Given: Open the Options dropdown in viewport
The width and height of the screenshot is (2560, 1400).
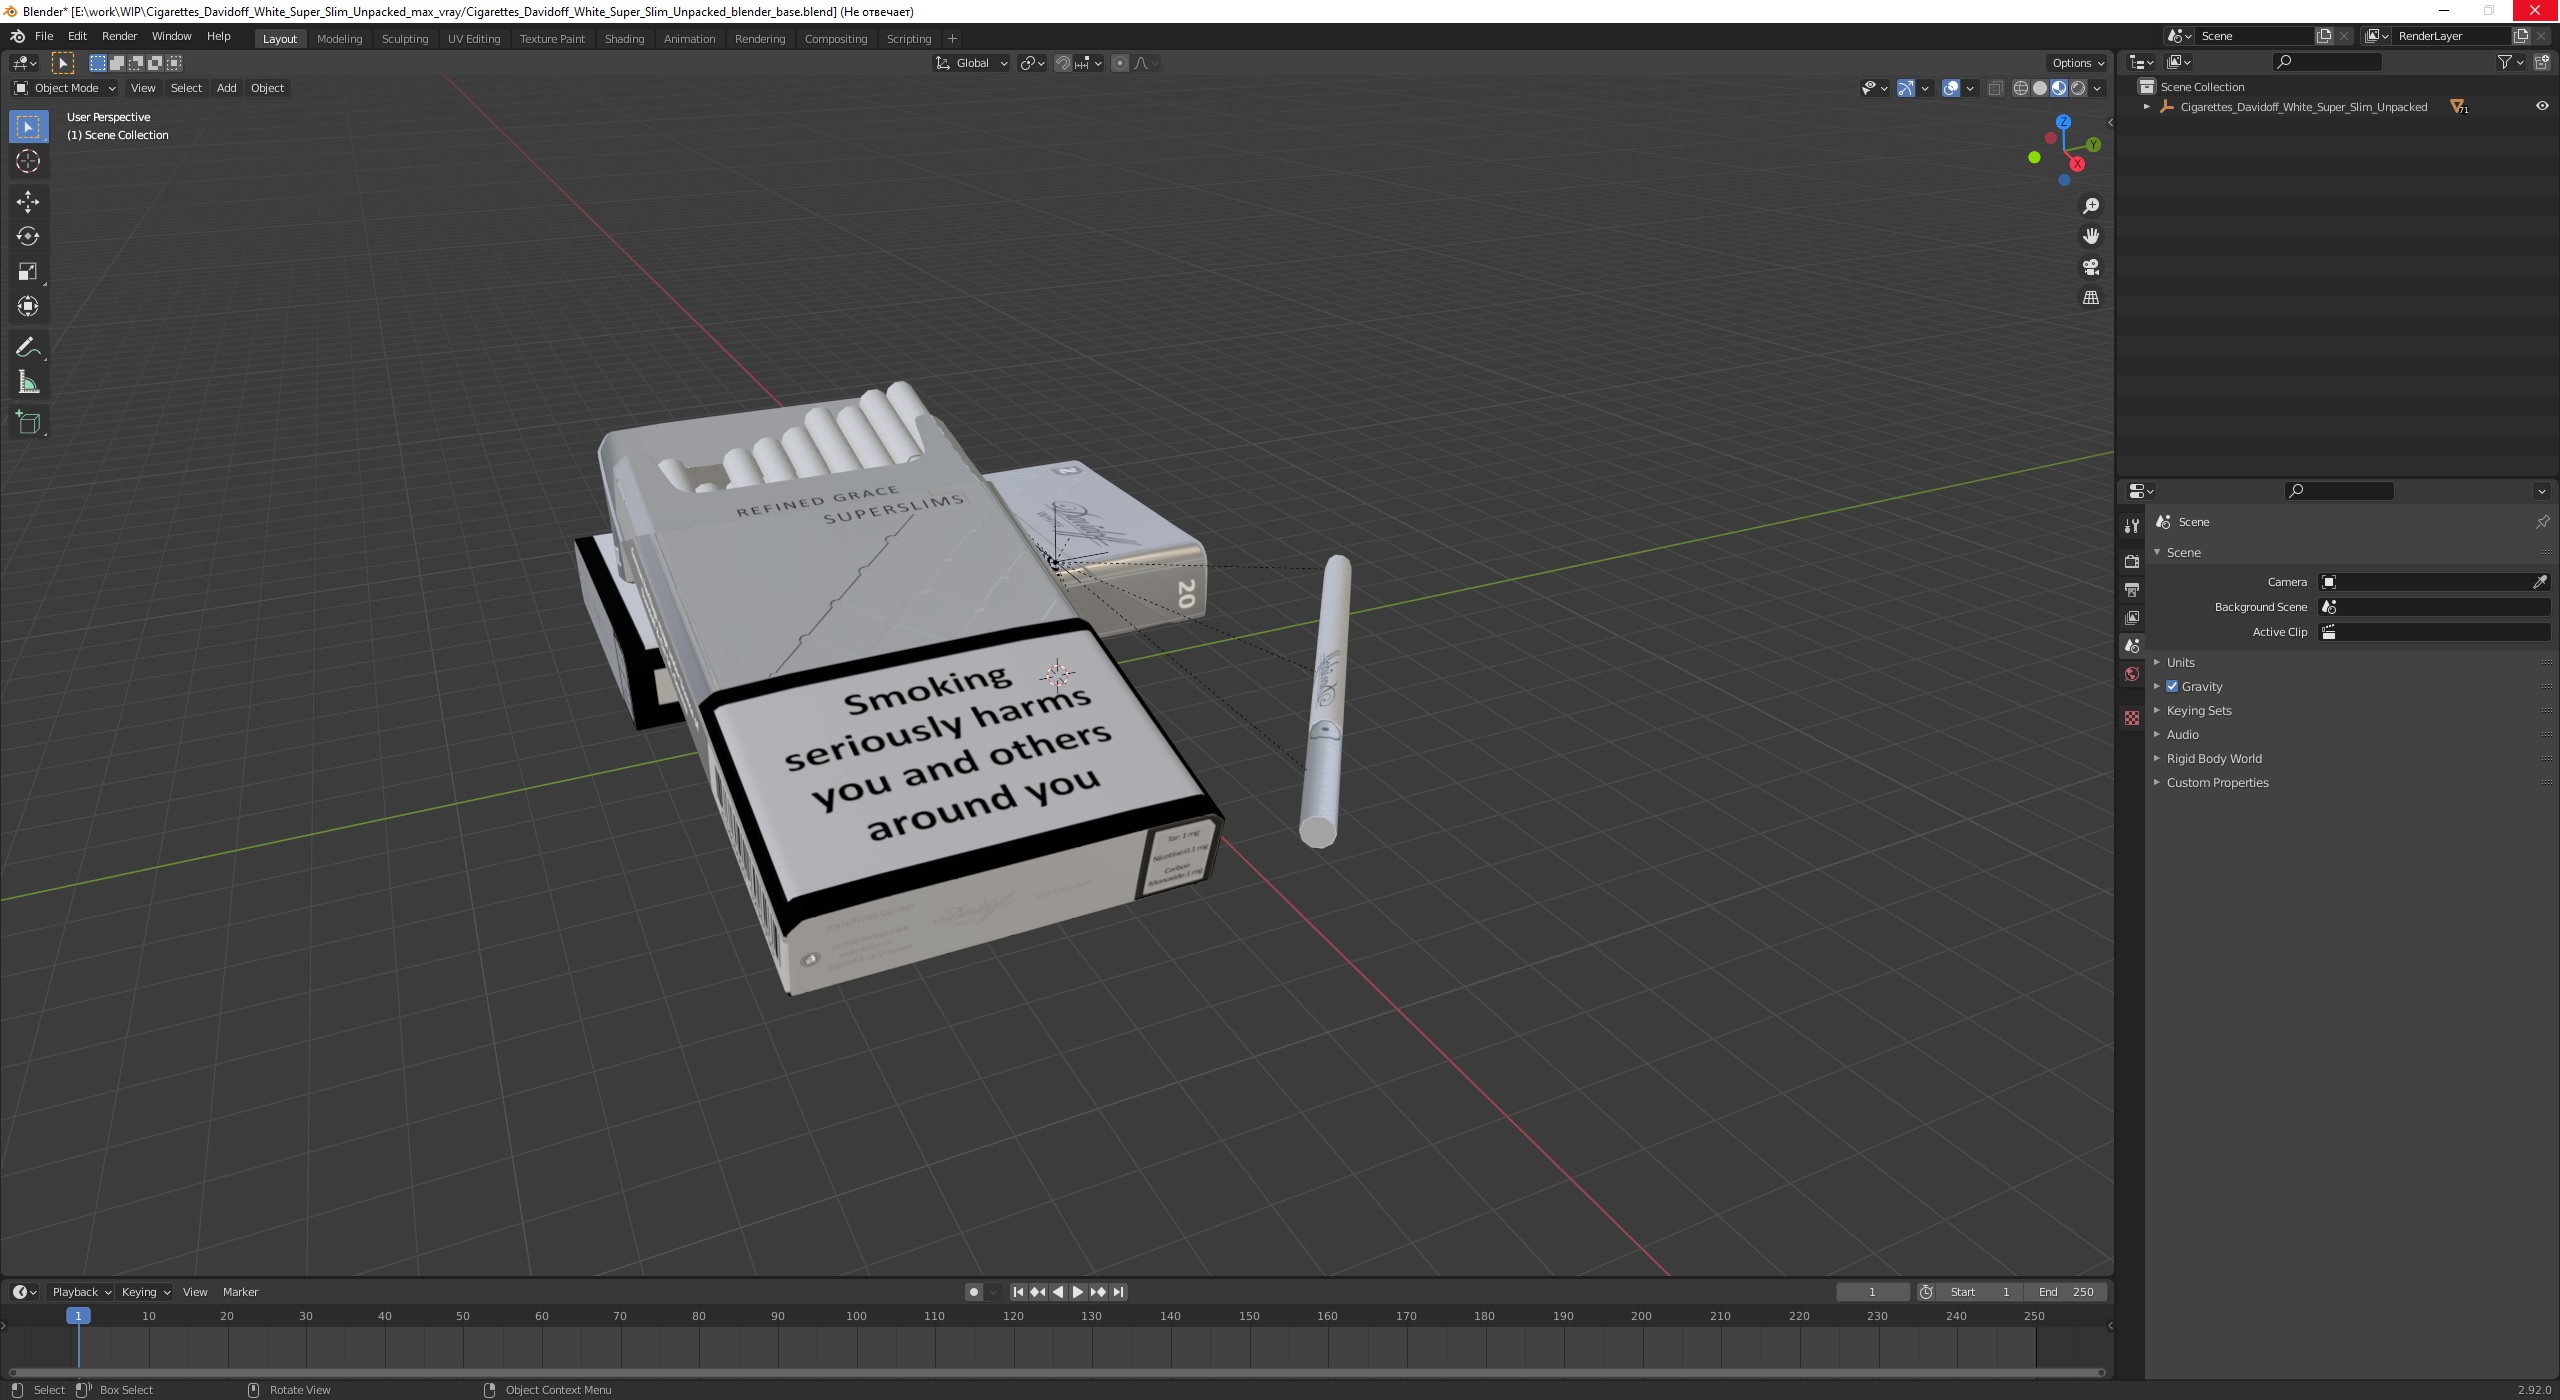Looking at the screenshot, I should click(2078, 63).
